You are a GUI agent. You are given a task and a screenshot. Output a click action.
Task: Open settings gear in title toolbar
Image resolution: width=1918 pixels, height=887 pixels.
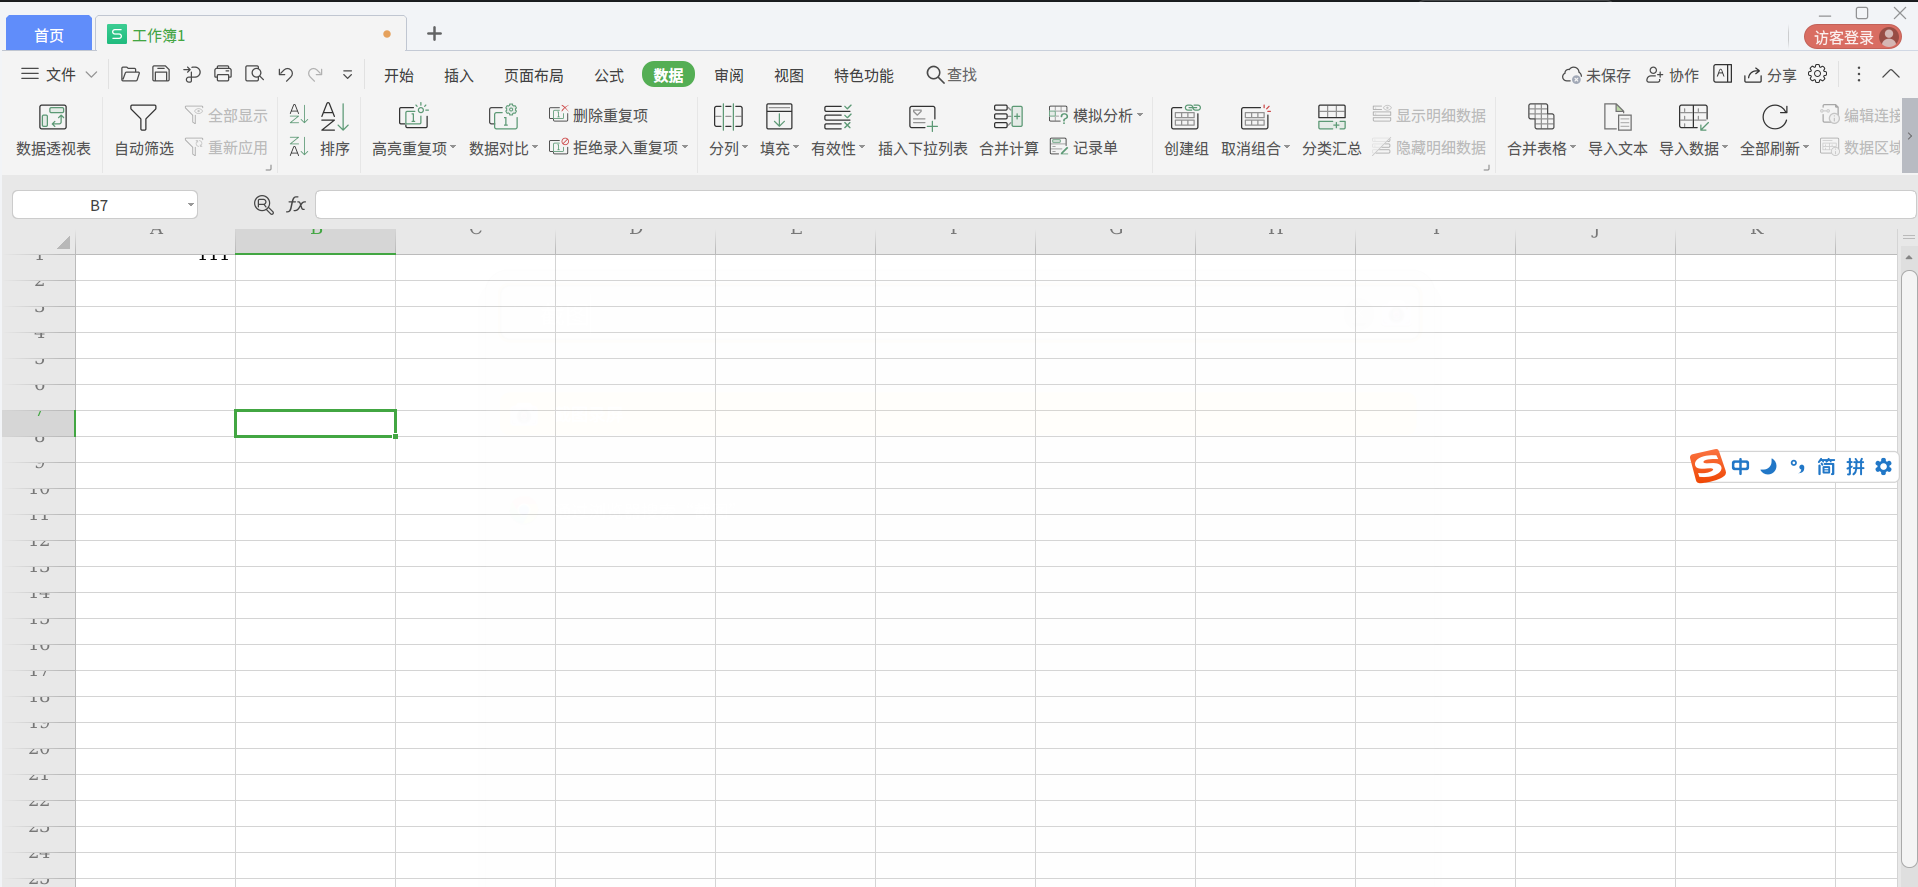[1818, 74]
